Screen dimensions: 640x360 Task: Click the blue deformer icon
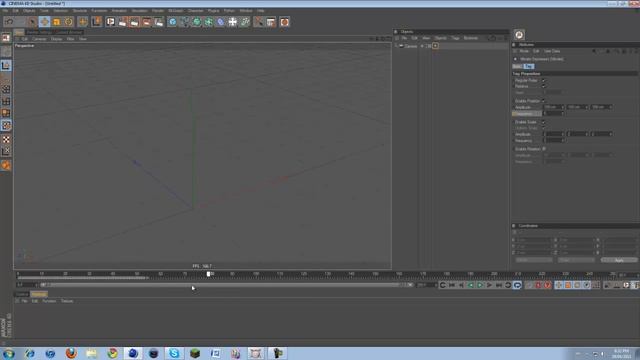click(x=220, y=22)
